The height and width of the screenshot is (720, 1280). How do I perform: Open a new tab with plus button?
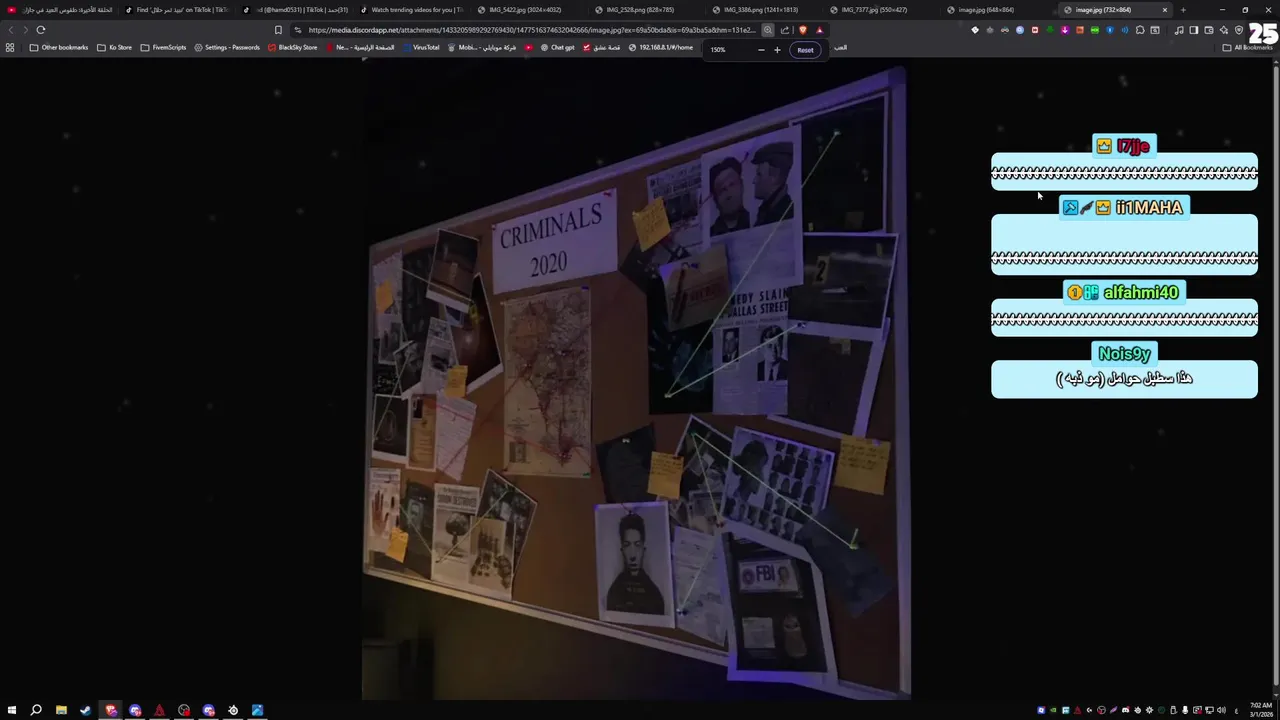1183,10
